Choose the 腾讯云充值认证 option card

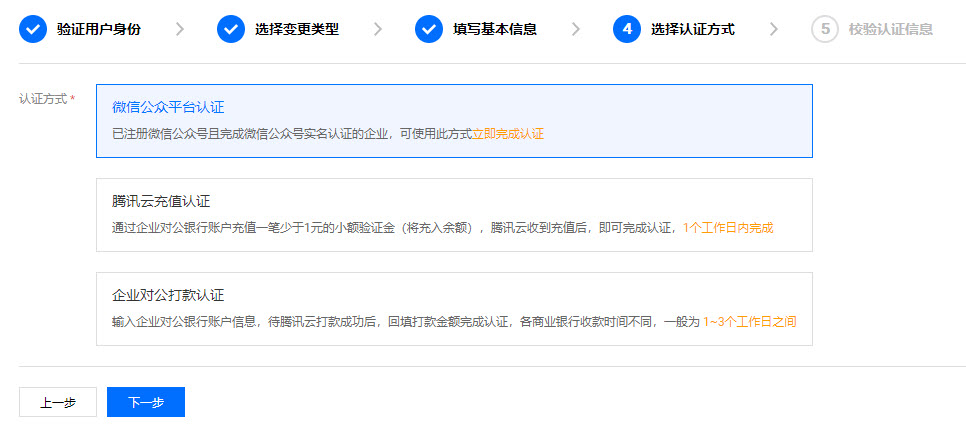[x=454, y=215]
